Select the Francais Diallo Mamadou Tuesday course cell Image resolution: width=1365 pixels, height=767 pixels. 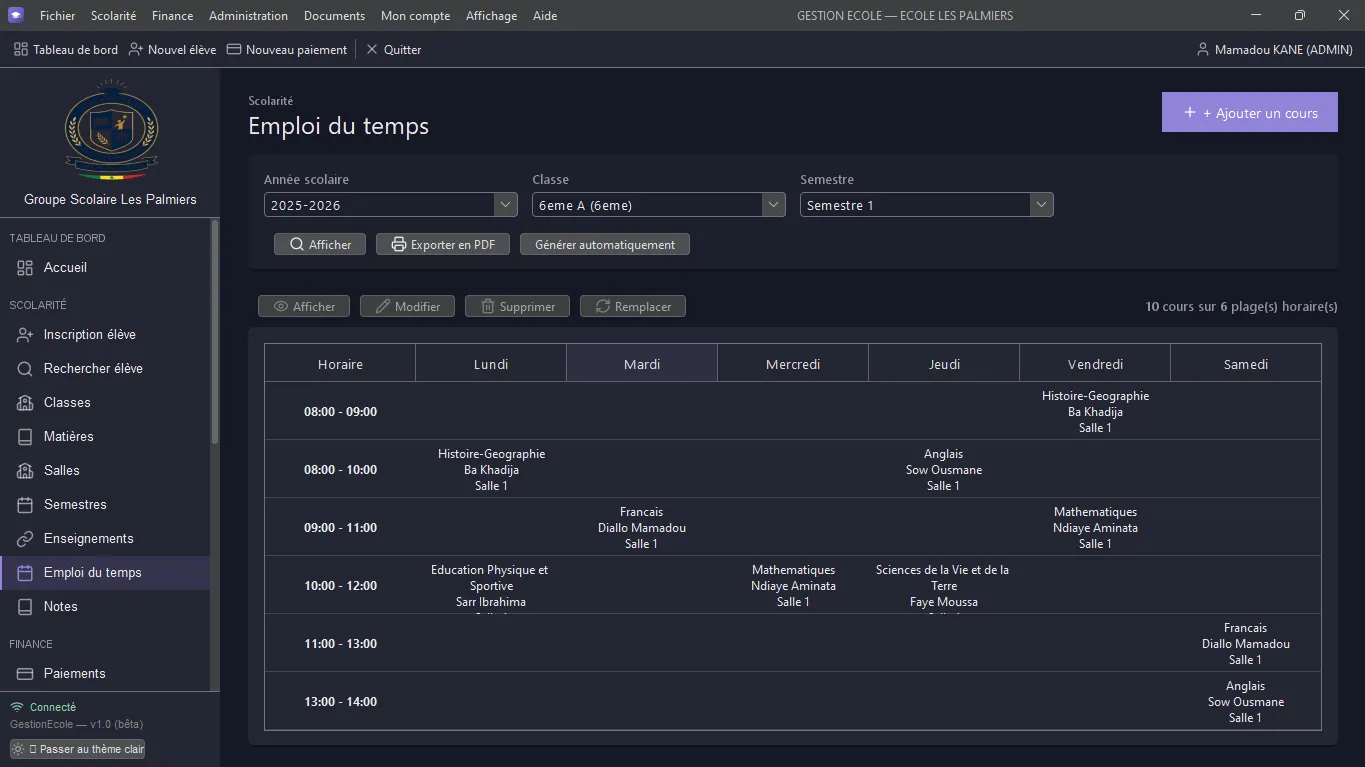pos(642,527)
